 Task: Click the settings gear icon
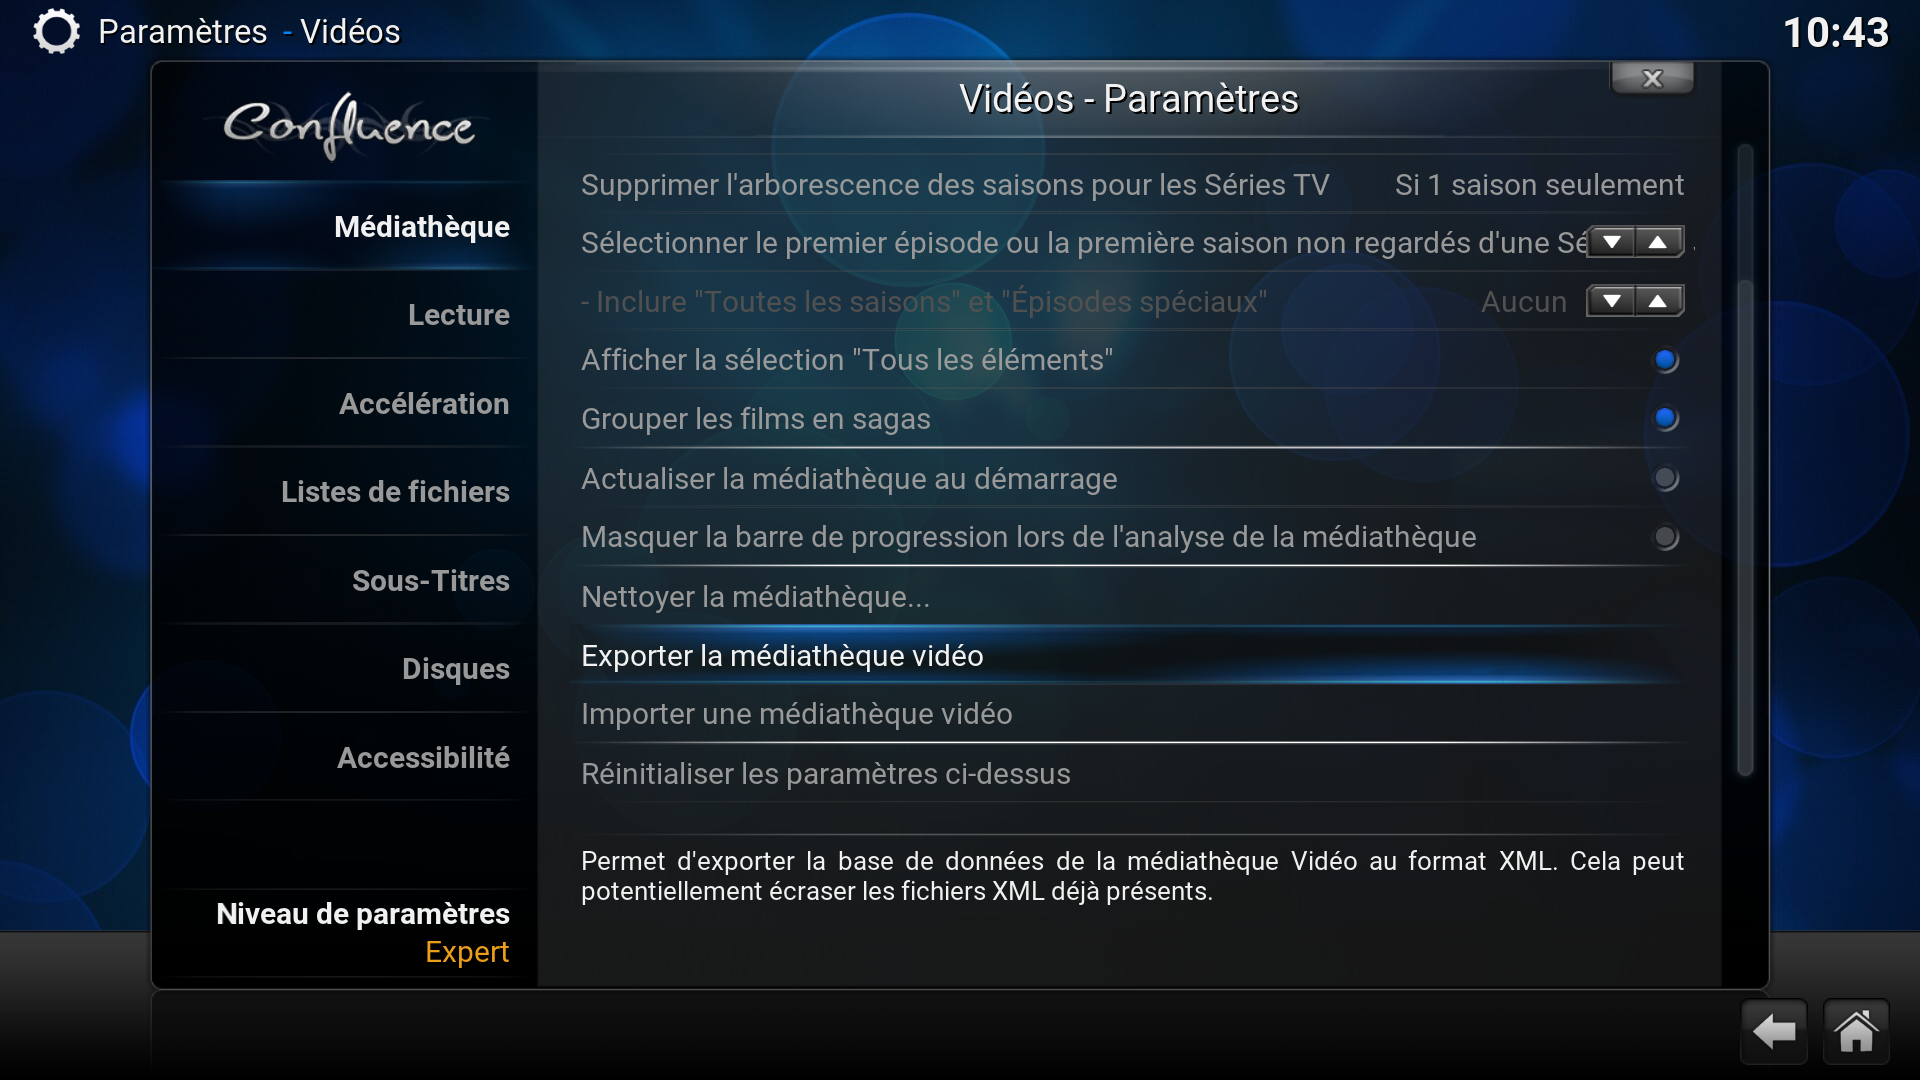[x=56, y=31]
